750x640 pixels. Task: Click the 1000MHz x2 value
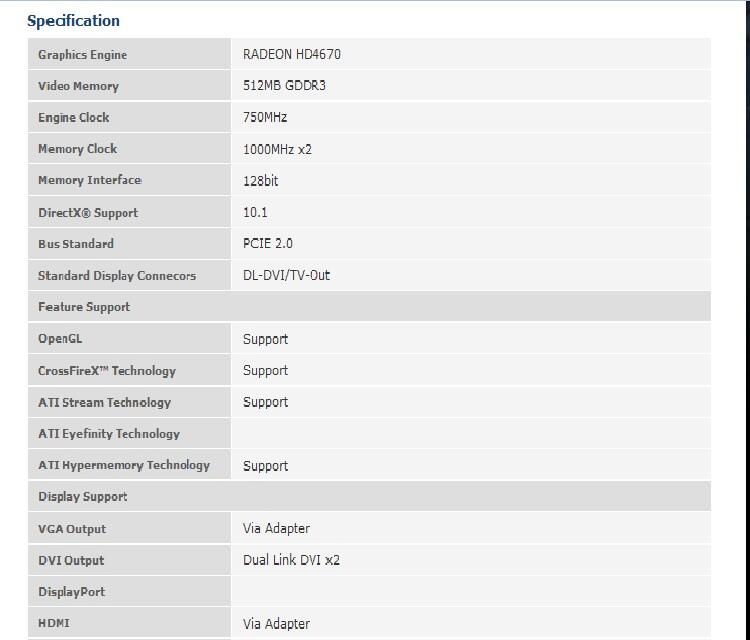pyautogui.click(x=277, y=149)
